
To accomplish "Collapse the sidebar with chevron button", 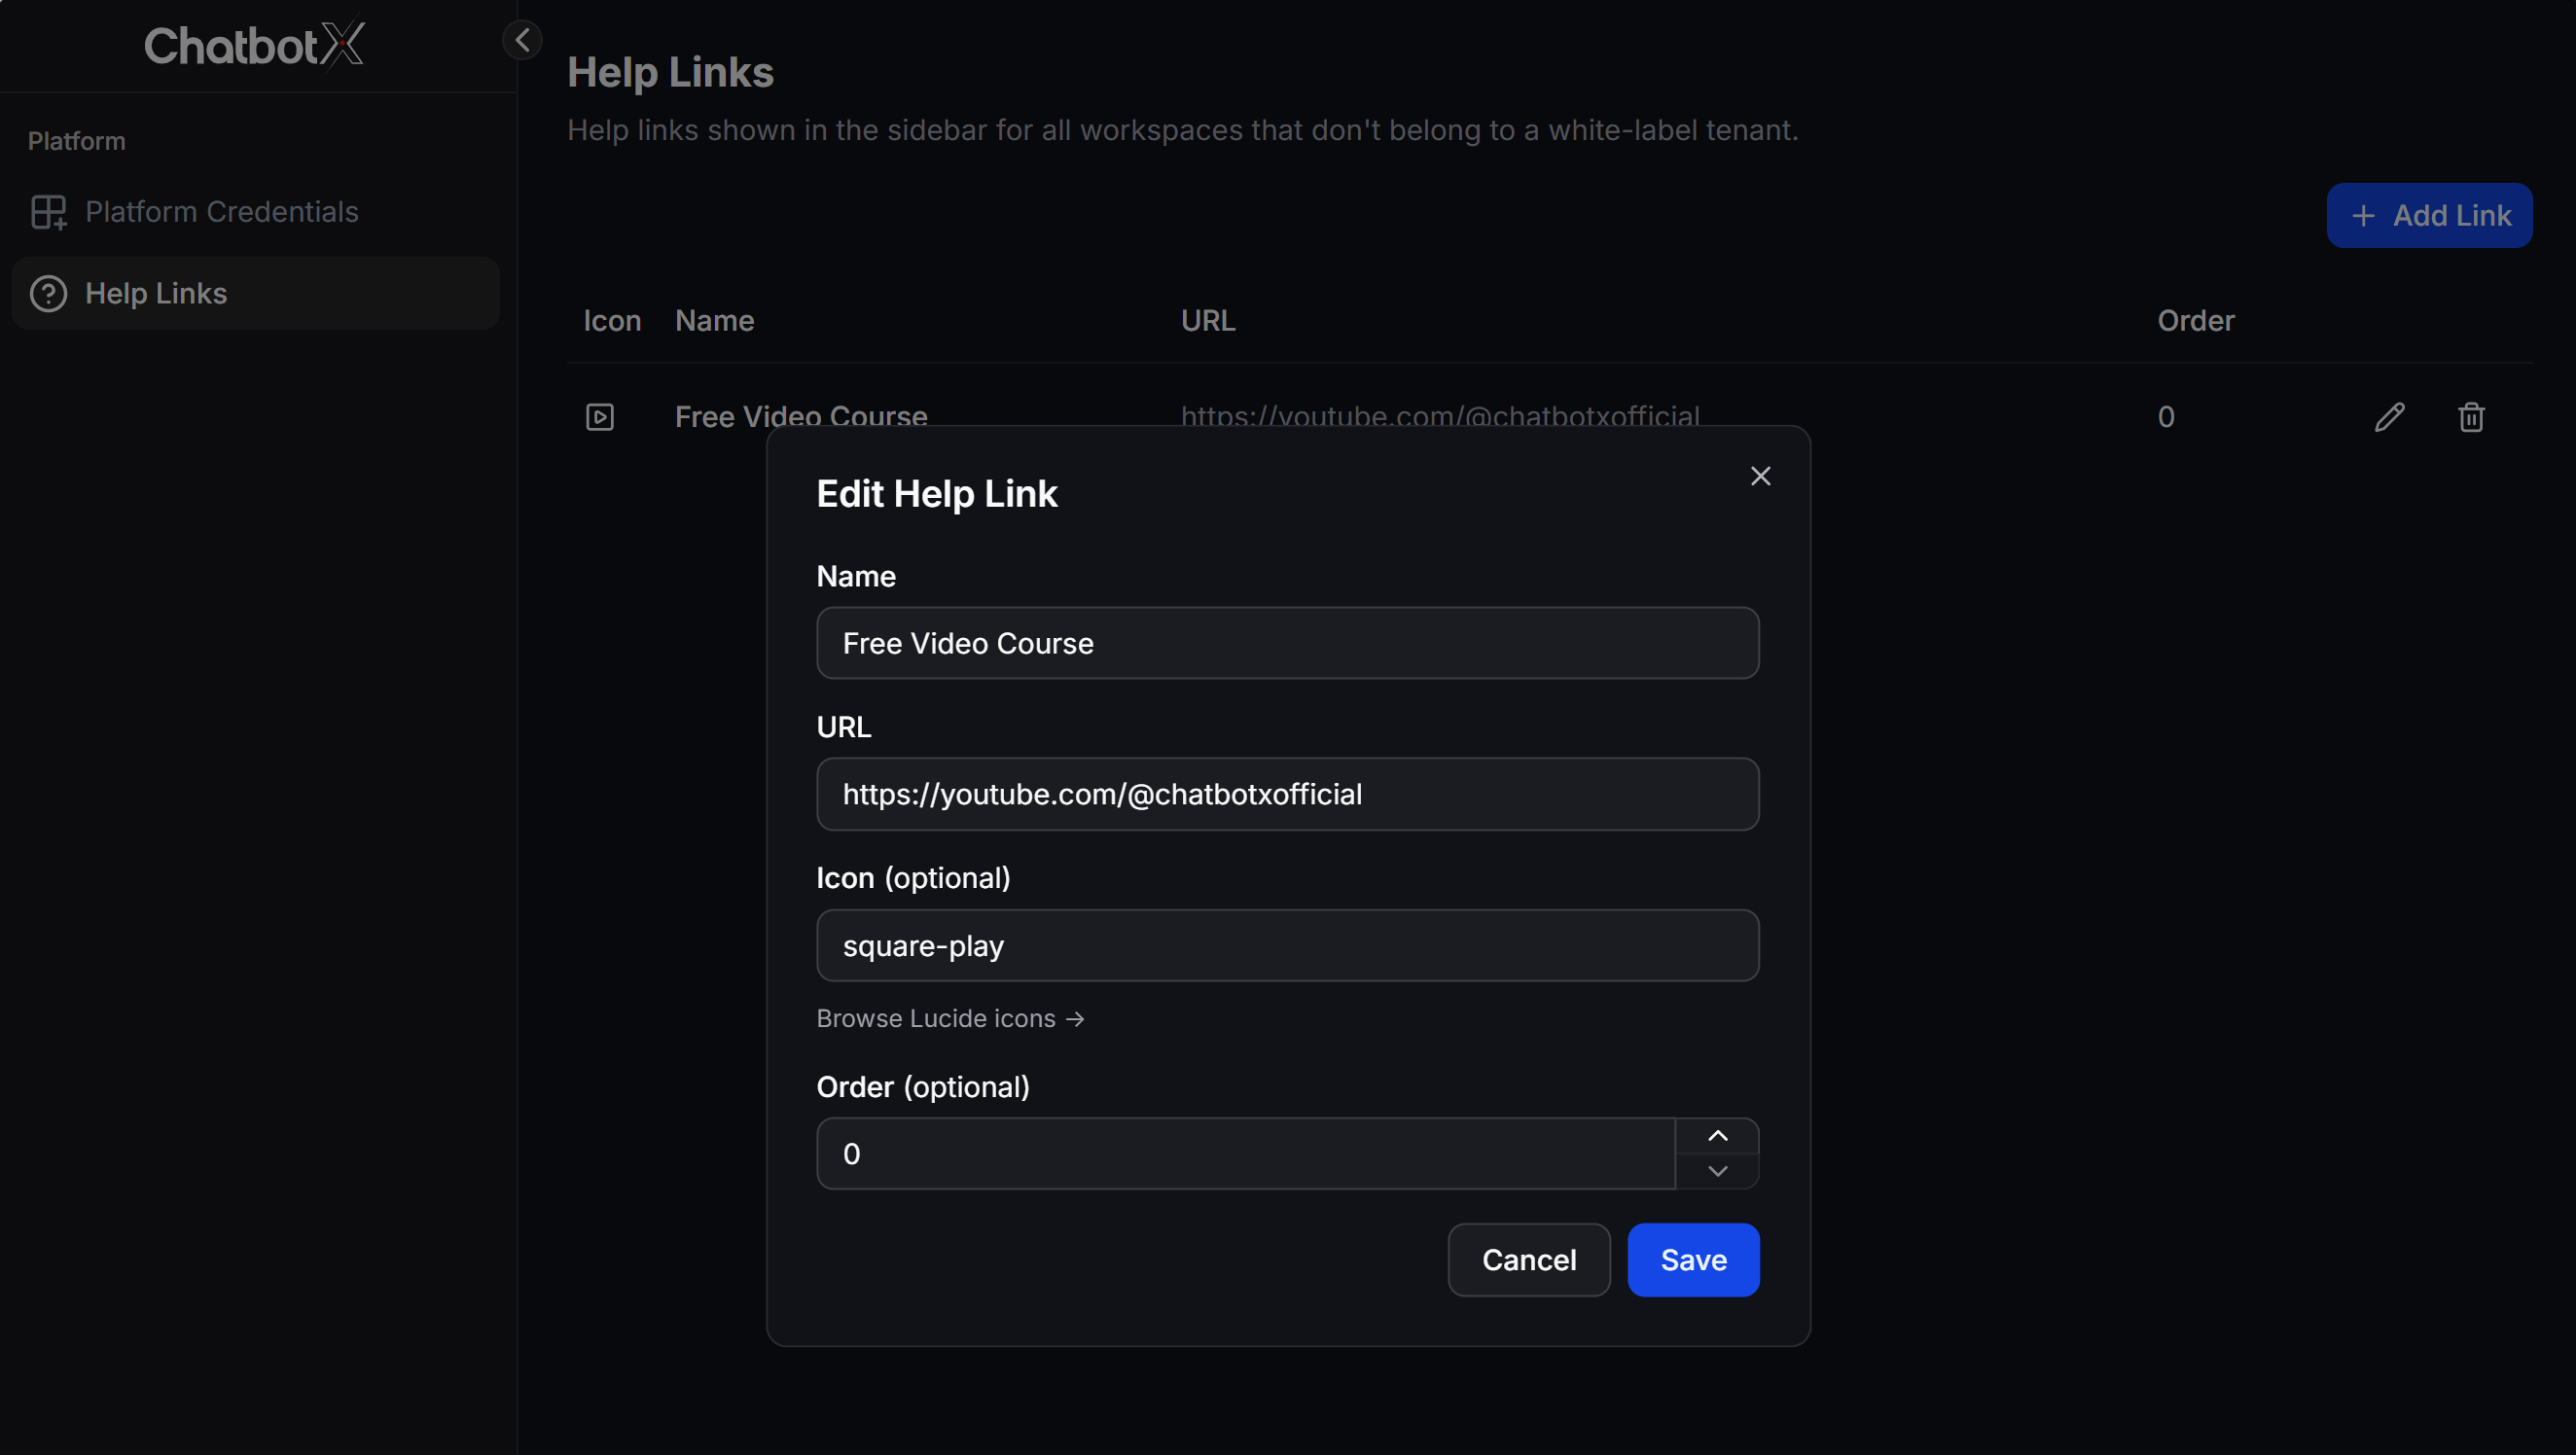I will coord(522,40).
